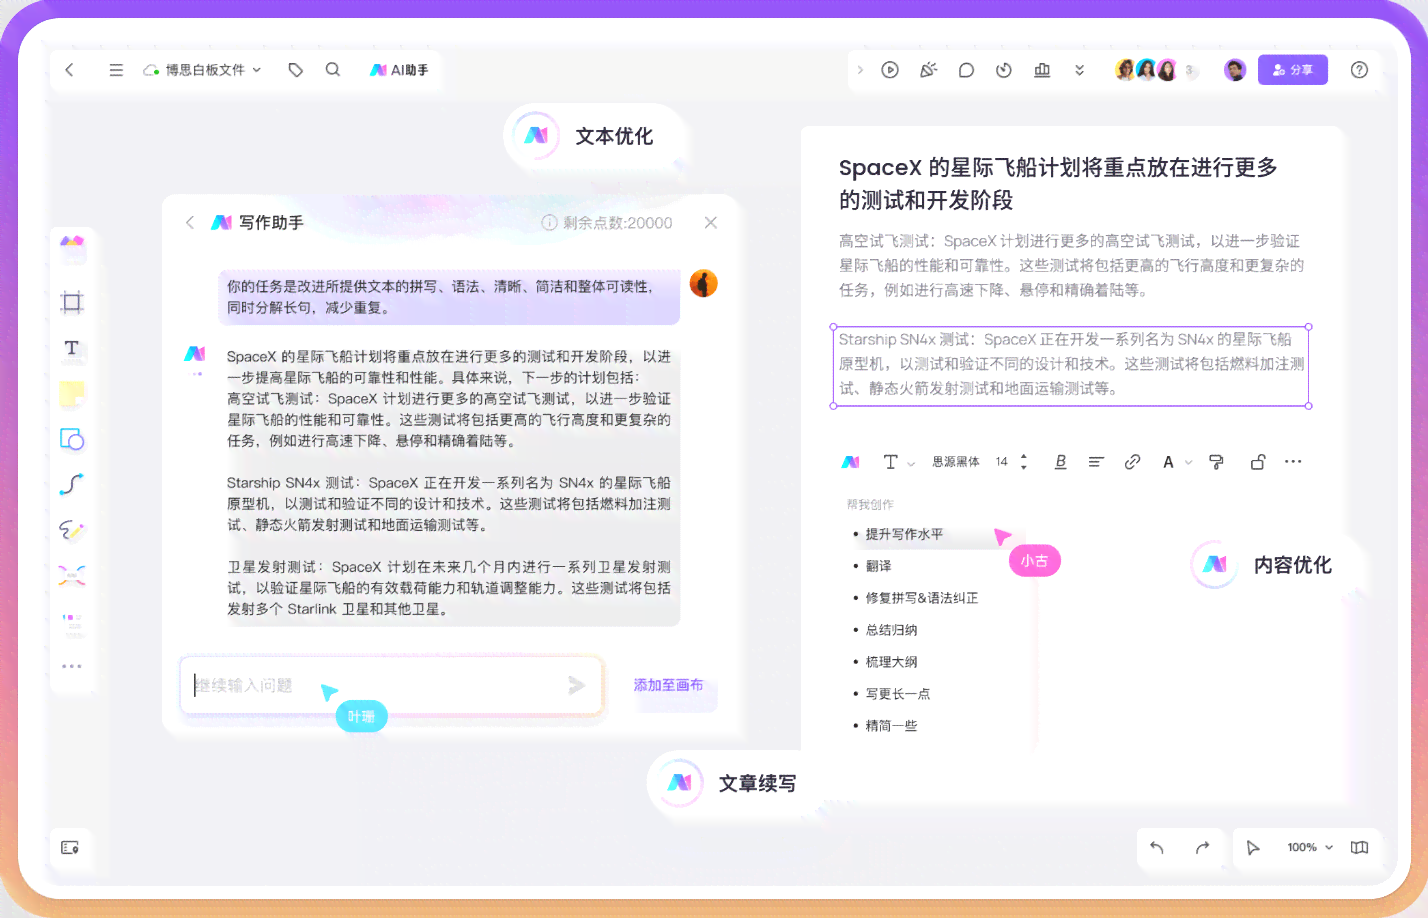Open the tag icon in top bar

pos(295,70)
